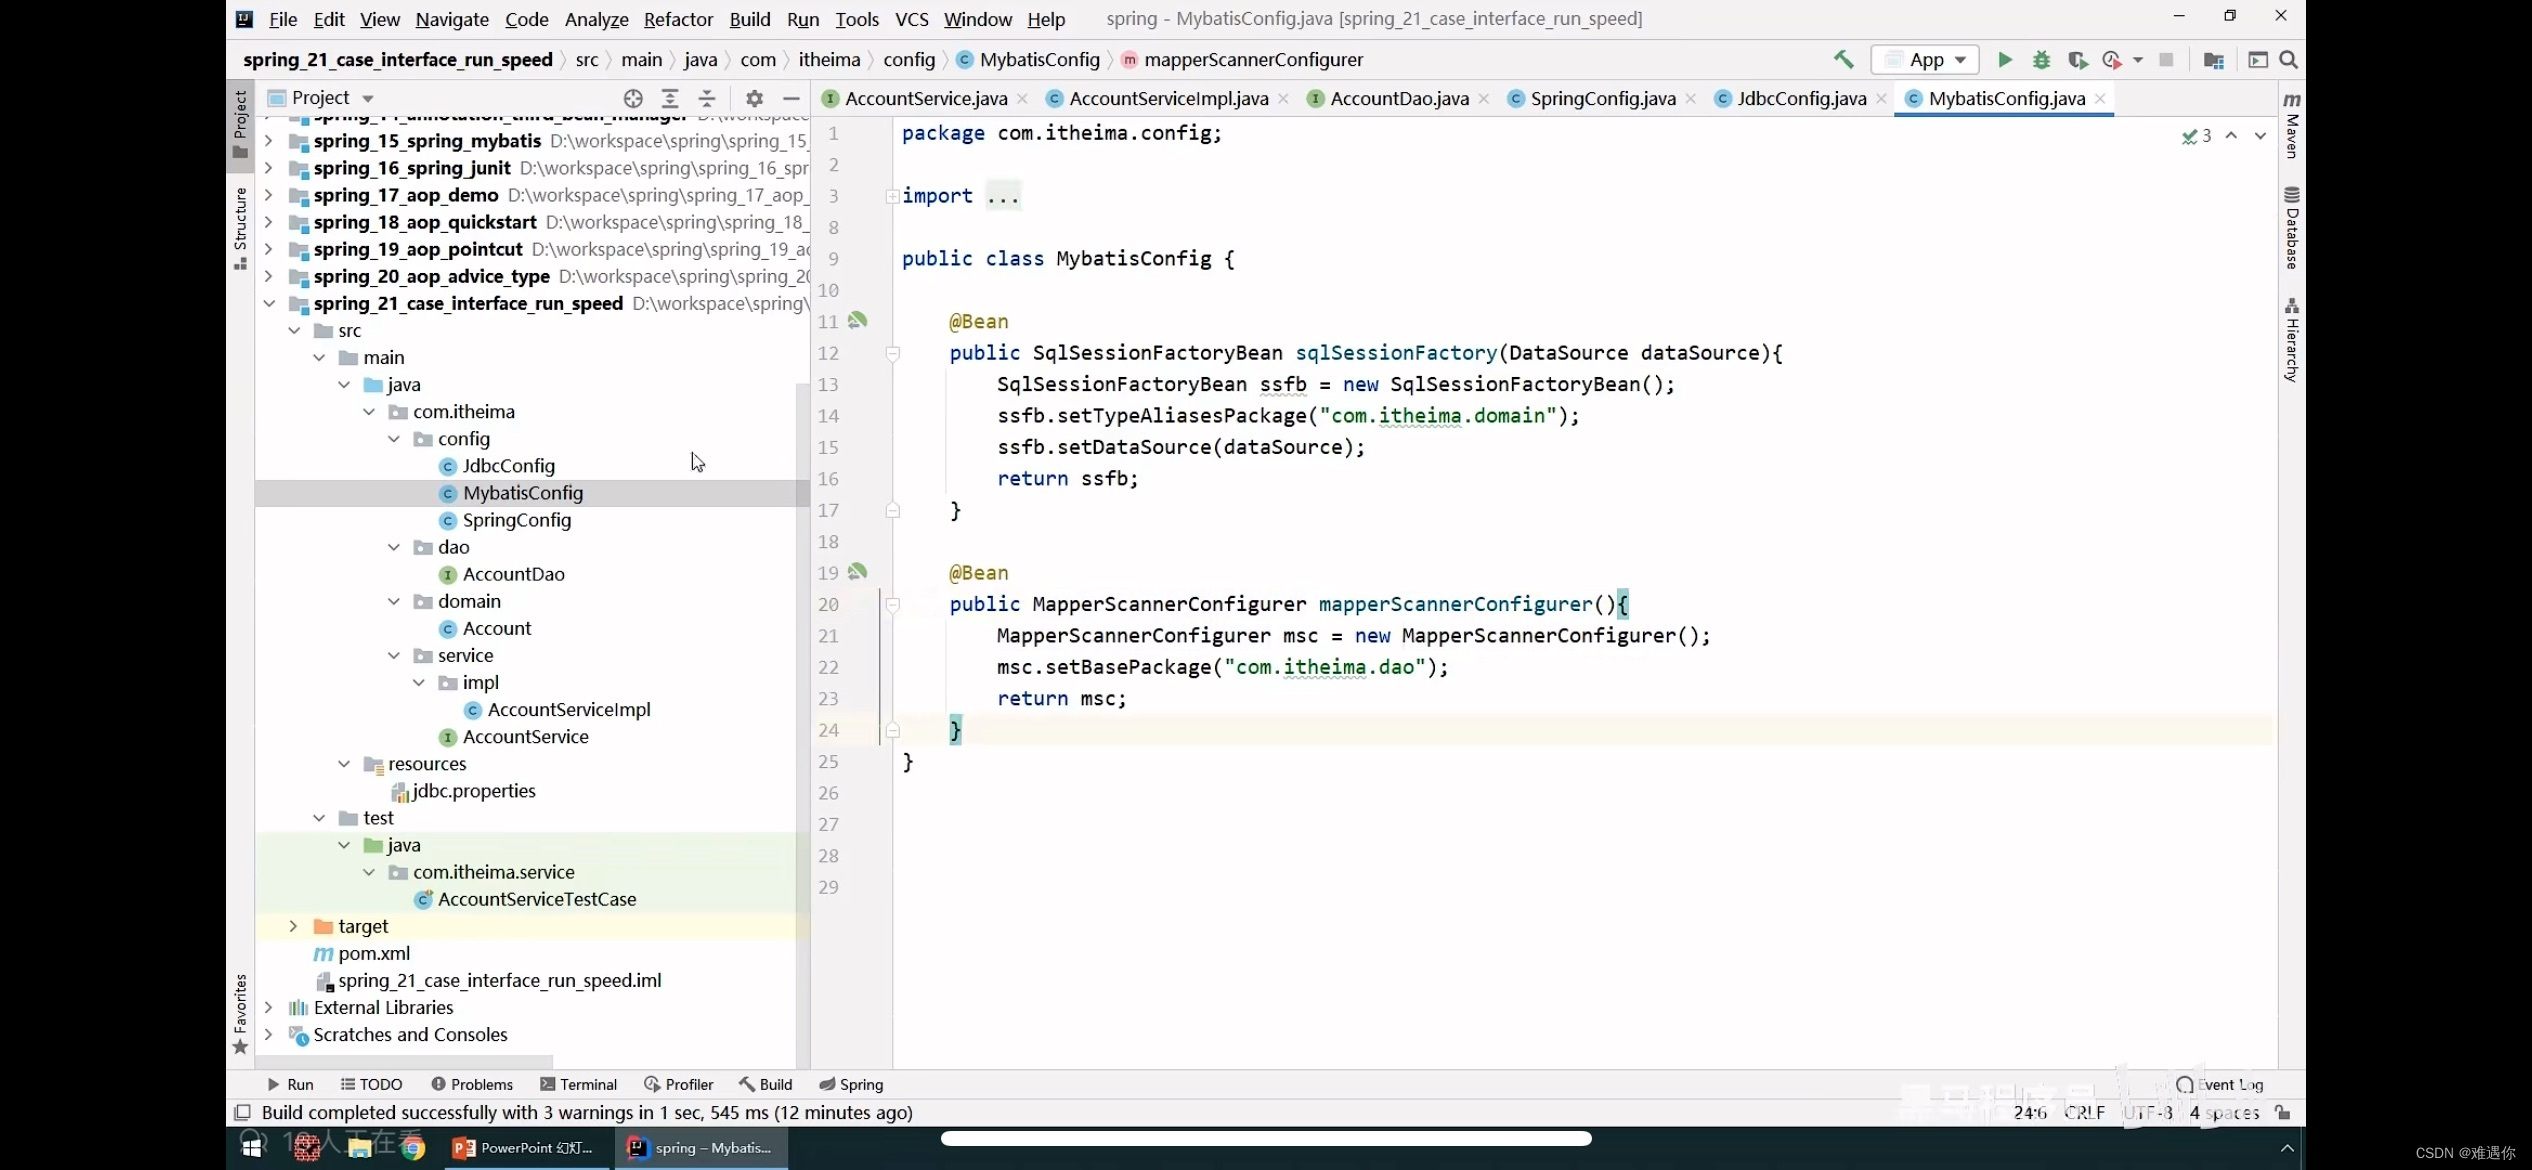Viewport: 2532px width, 1170px height.
Task: Expand the folded import block on line 3
Action: click(x=892, y=196)
